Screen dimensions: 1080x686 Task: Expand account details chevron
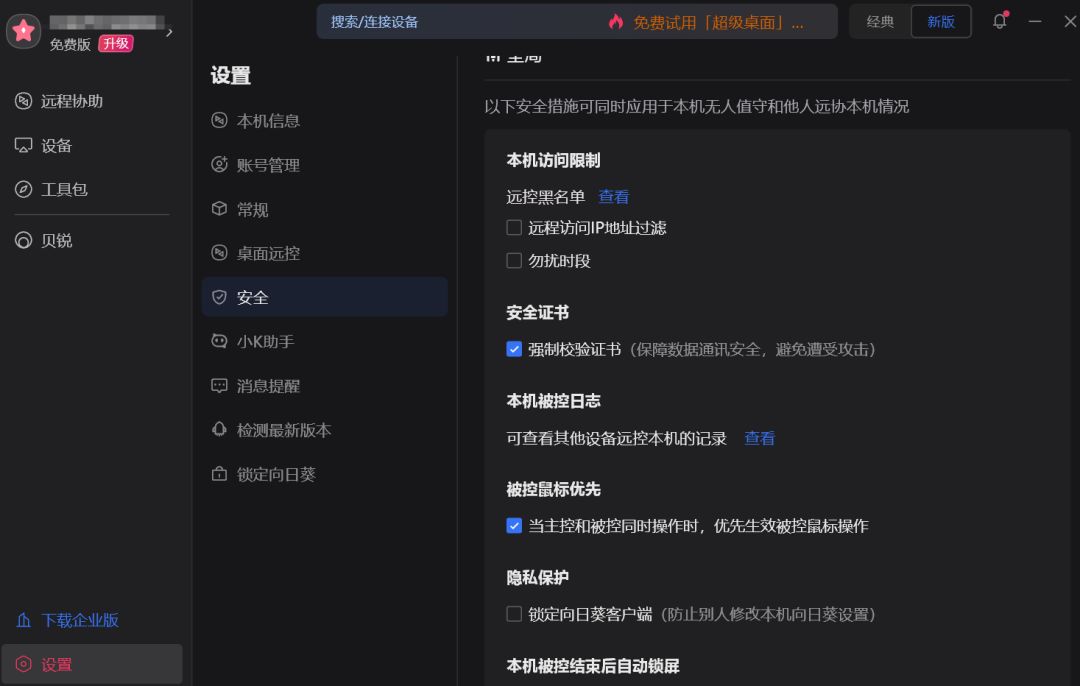(169, 32)
